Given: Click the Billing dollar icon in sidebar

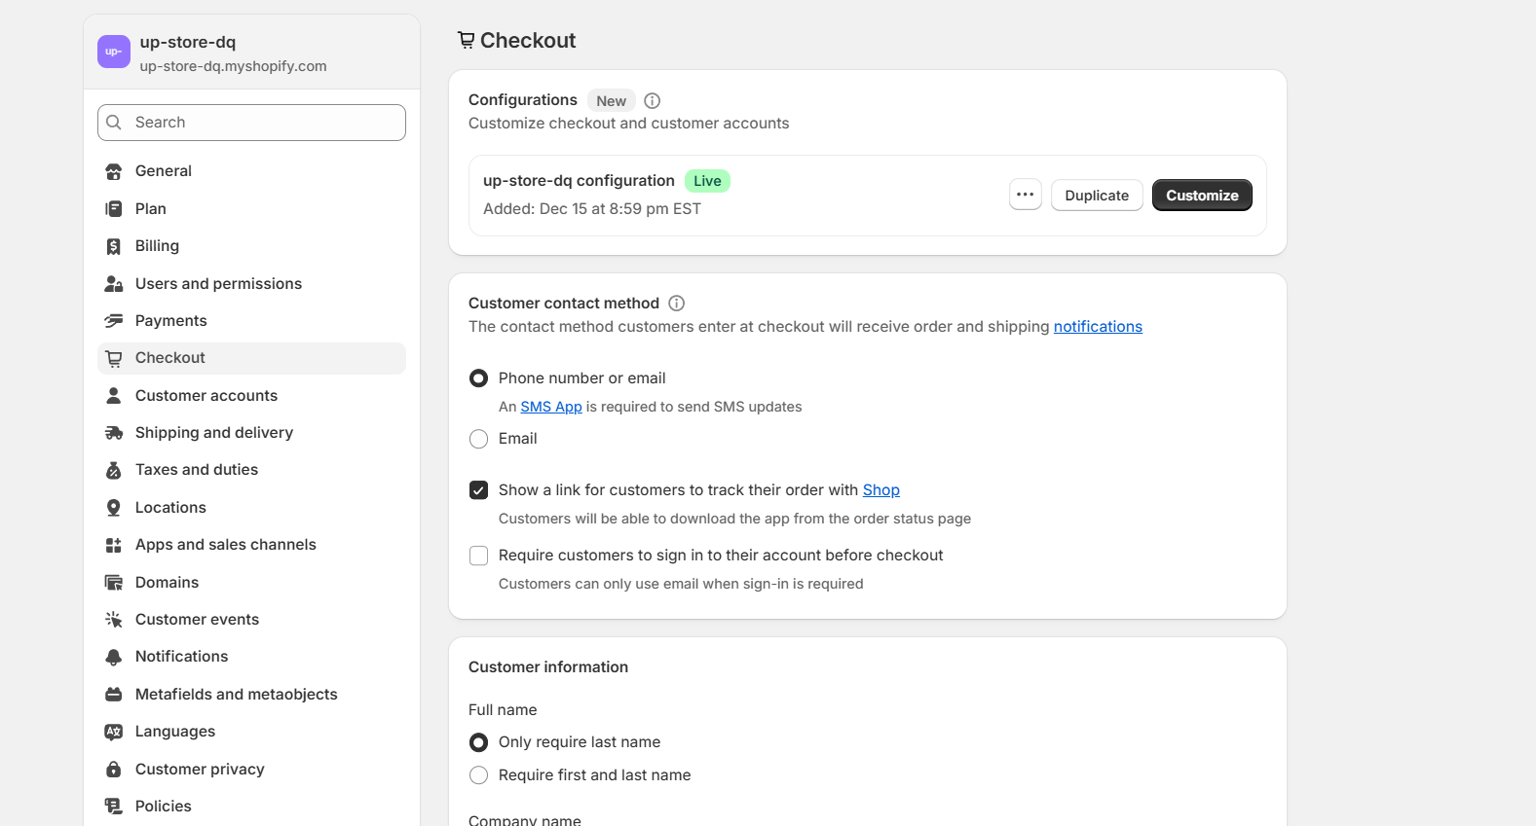Looking at the screenshot, I should pyautogui.click(x=114, y=246).
